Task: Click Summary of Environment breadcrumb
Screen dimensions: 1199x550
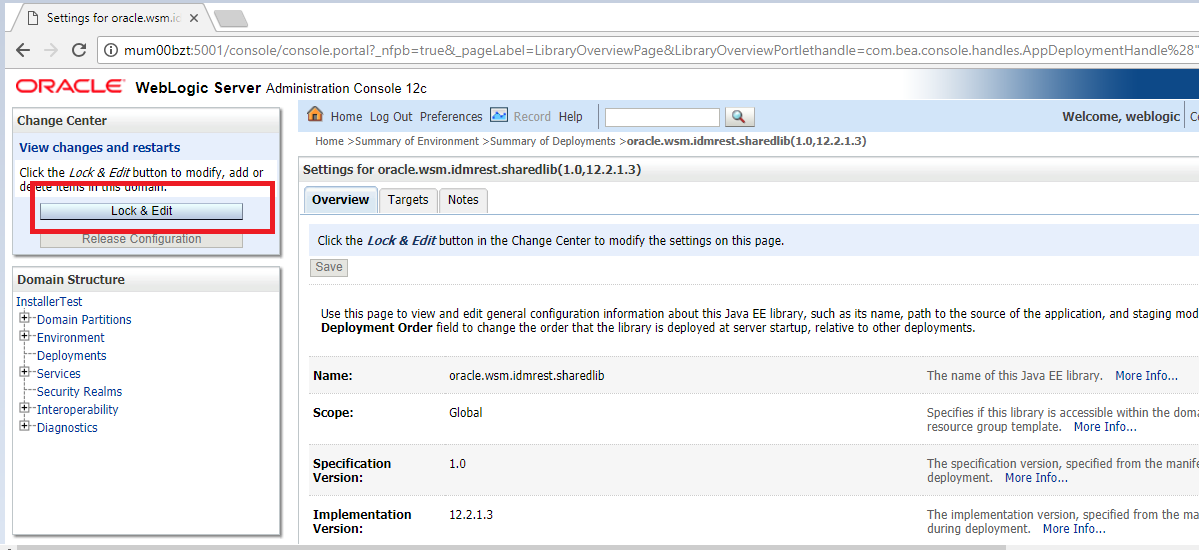Action: click(417, 142)
